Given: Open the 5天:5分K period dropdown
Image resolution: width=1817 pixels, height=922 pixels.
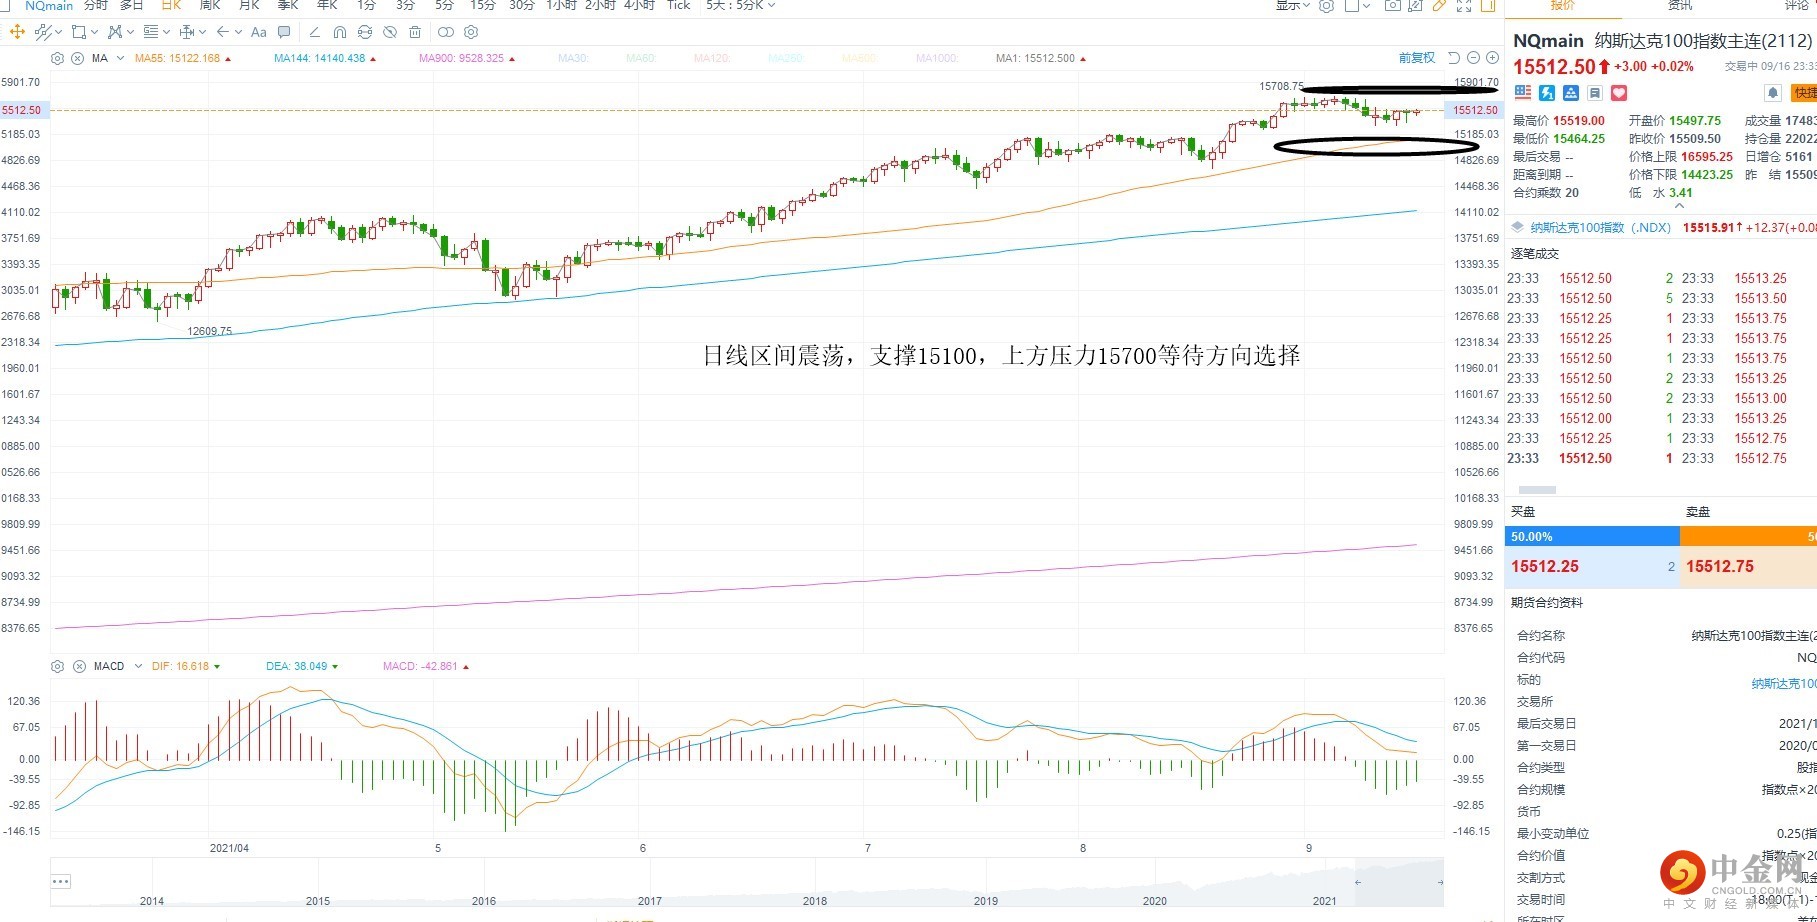Looking at the screenshot, I should click(x=740, y=6).
